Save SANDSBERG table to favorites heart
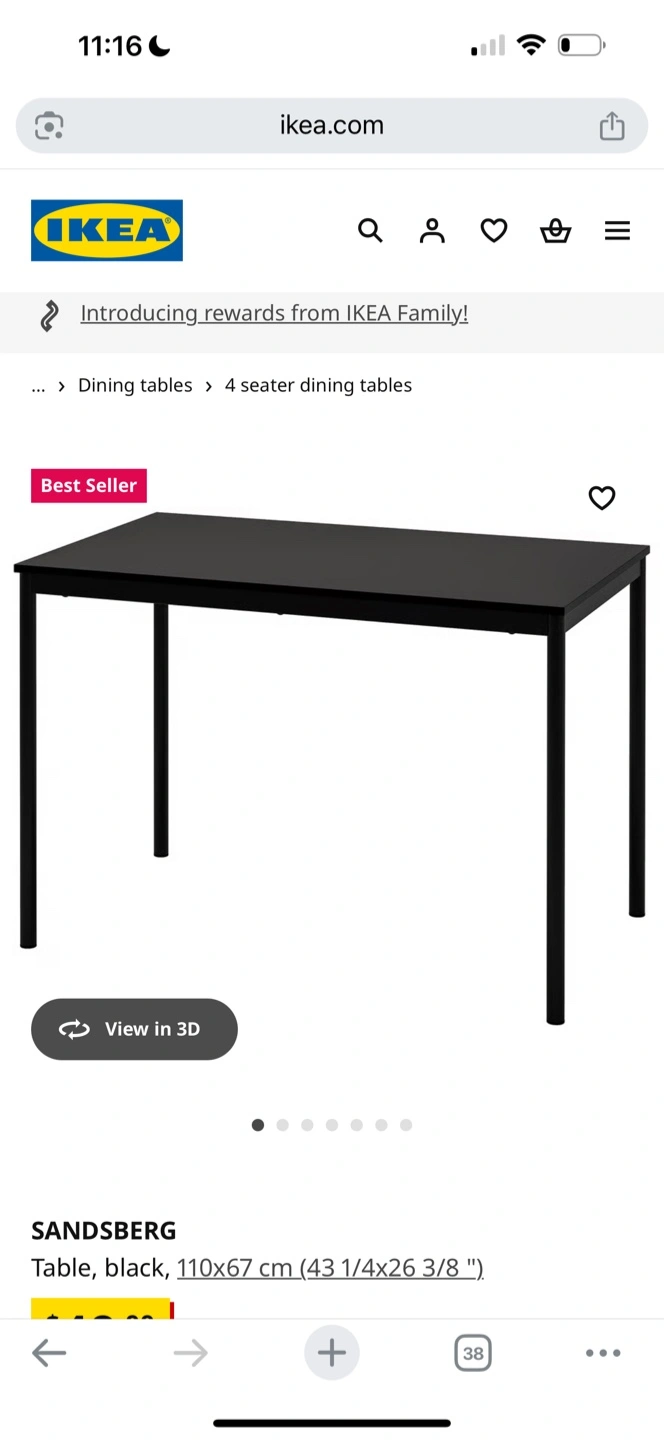664x1440 pixels. tap(602, 497)
